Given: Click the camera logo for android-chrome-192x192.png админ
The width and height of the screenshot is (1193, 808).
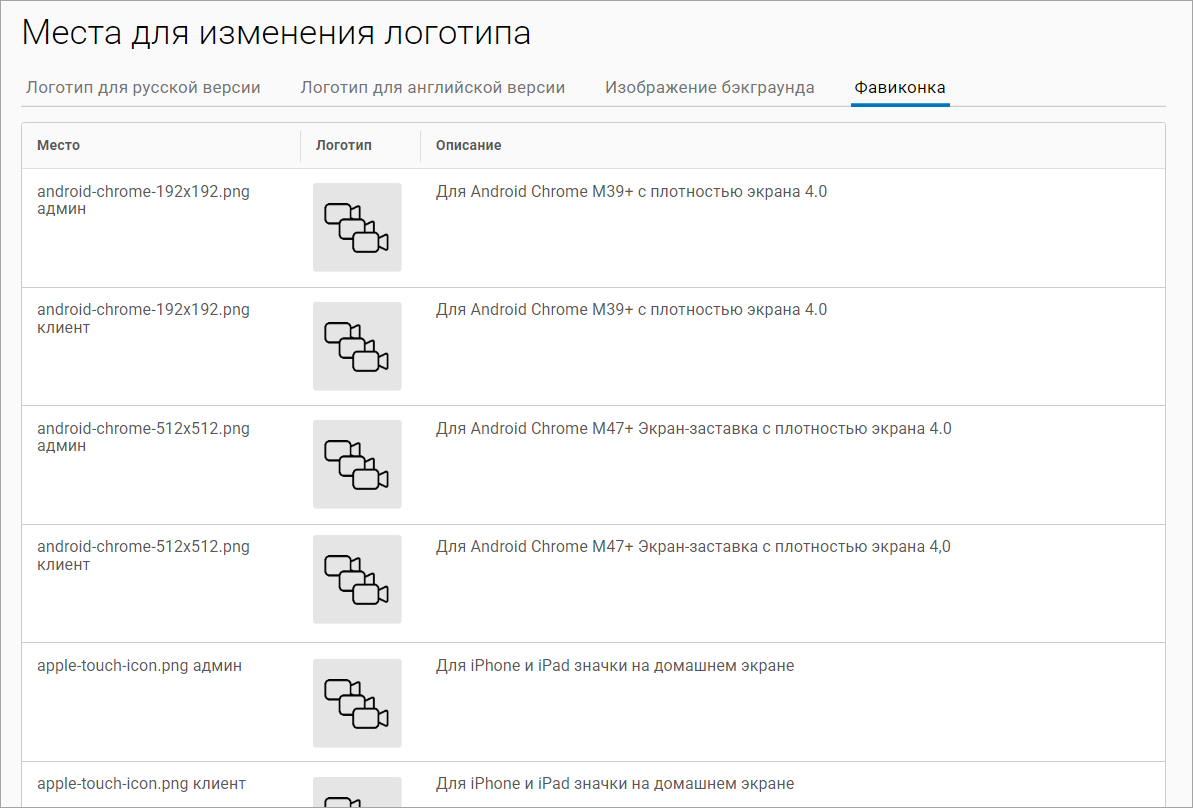Looking at the screenshot, I should [356, 227].
